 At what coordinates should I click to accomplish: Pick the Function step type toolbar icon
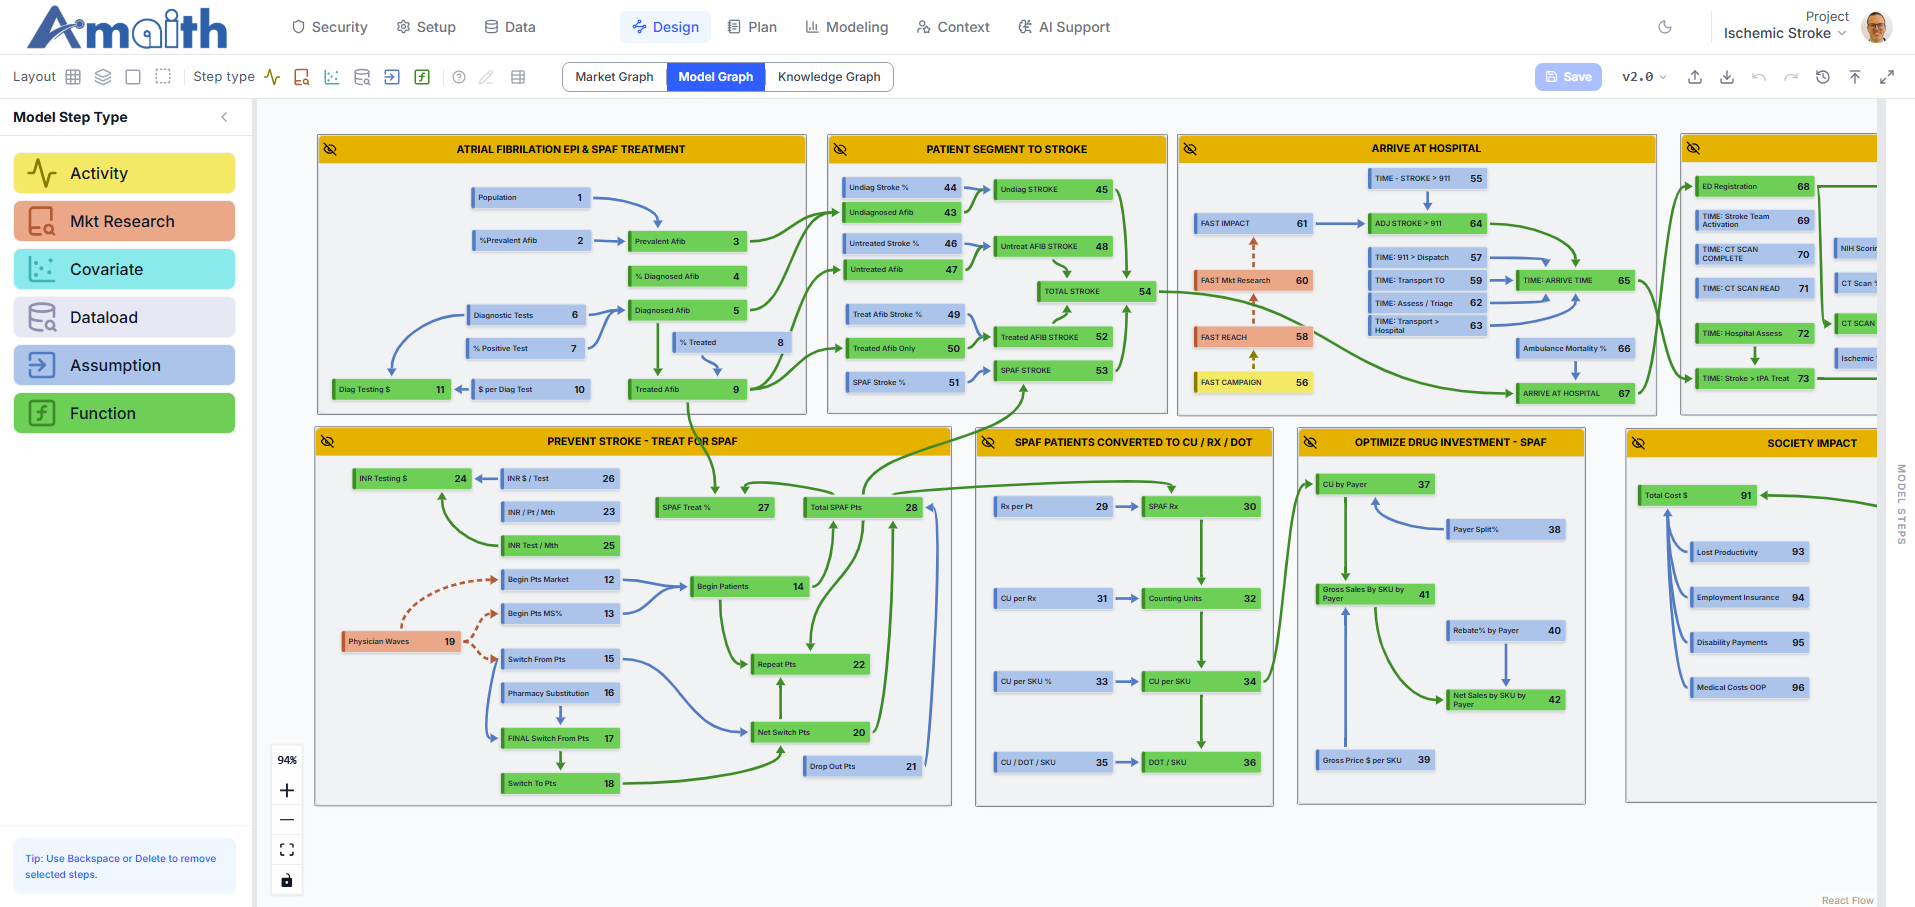pyautogui.click(x=422, y=77)
